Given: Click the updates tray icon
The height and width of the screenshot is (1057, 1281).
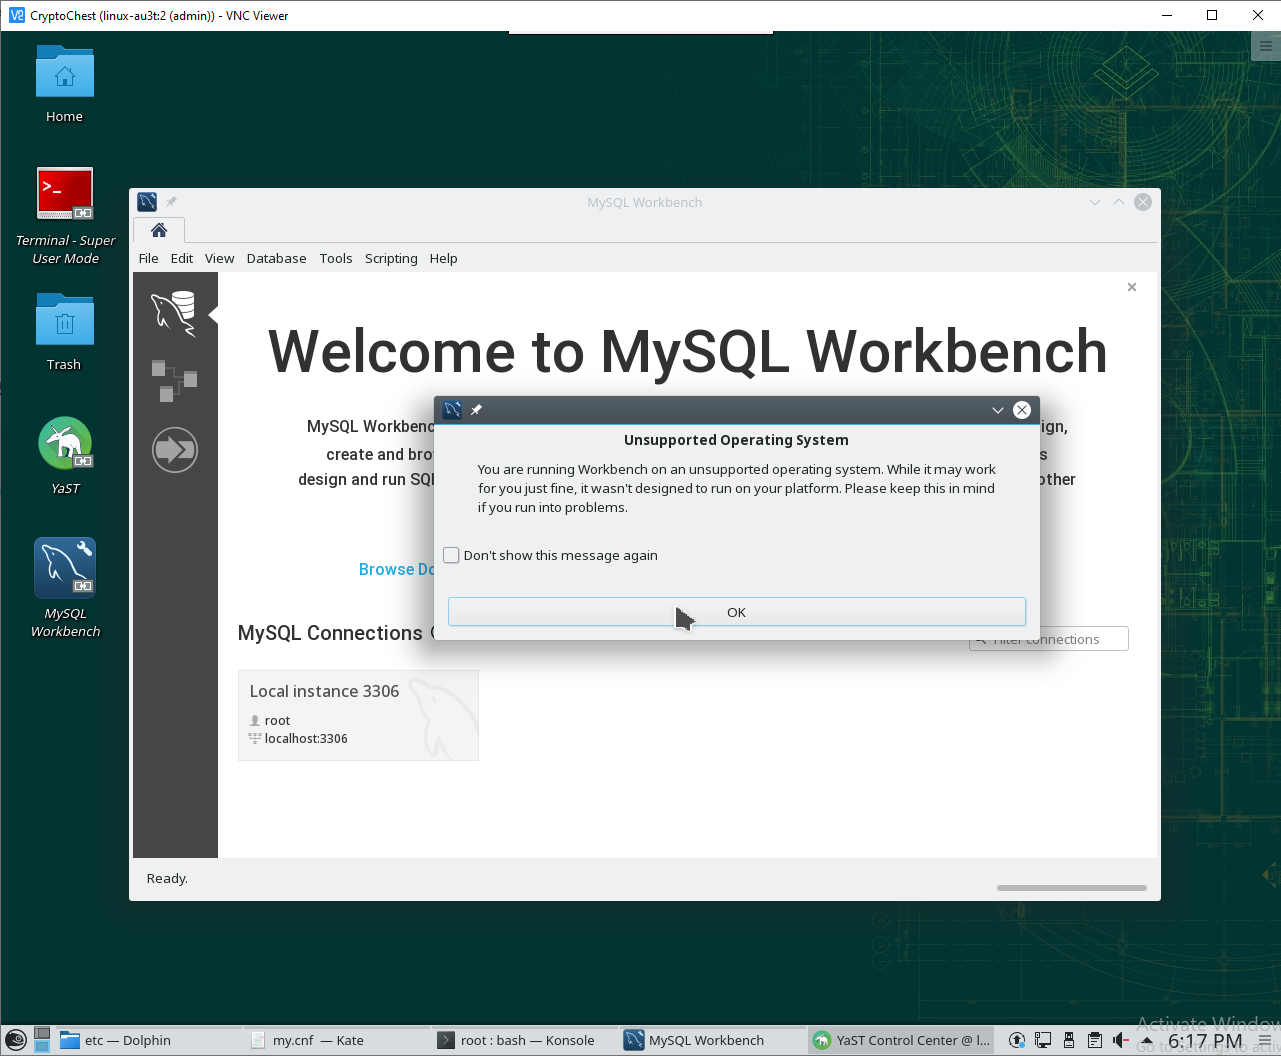Looking at the screenshot, I should [1017, 1041].
